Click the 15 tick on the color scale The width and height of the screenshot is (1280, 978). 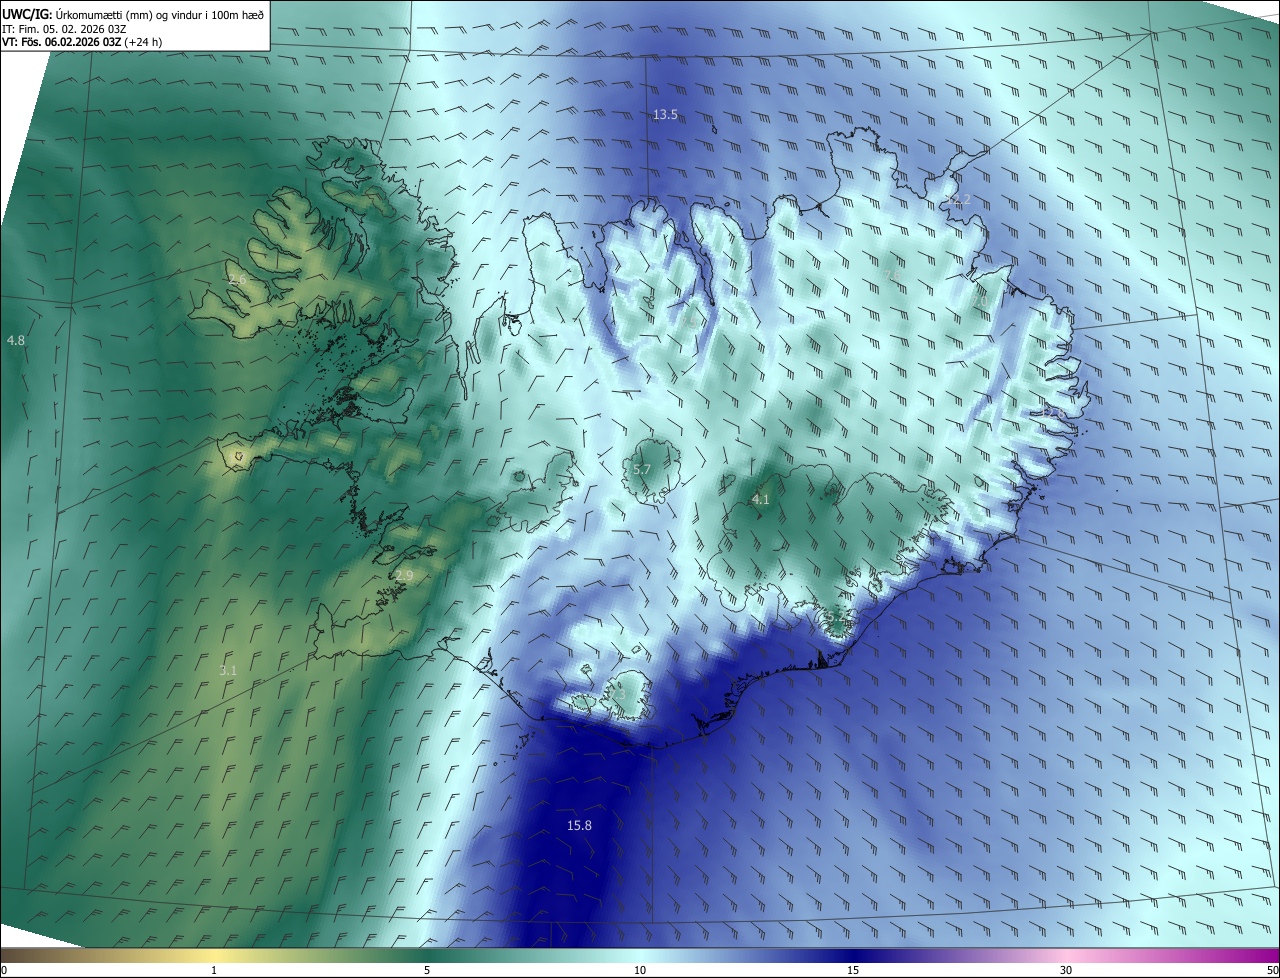853,970
